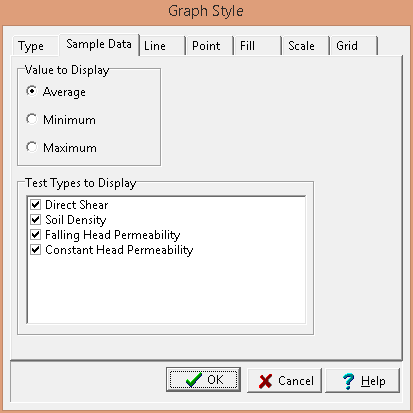Uncheck Falling Head Permeability checkbox
Image resolution: width=413 pixels, height=413 pixels.
36,235
